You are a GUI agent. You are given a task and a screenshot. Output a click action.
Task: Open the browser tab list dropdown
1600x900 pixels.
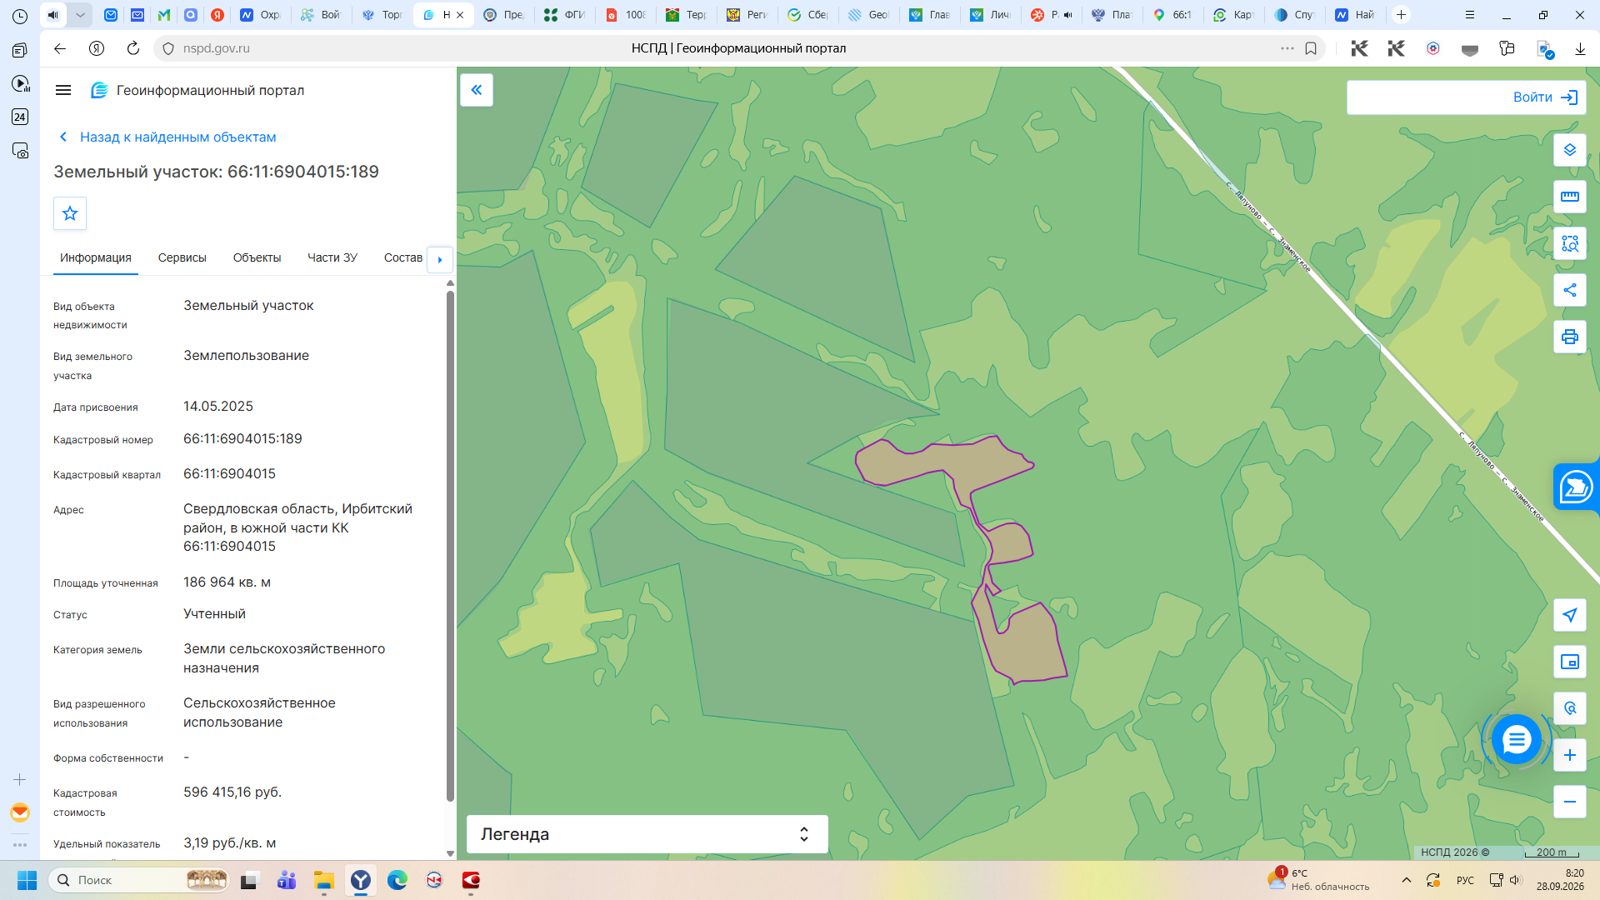[x=80, y=15]
